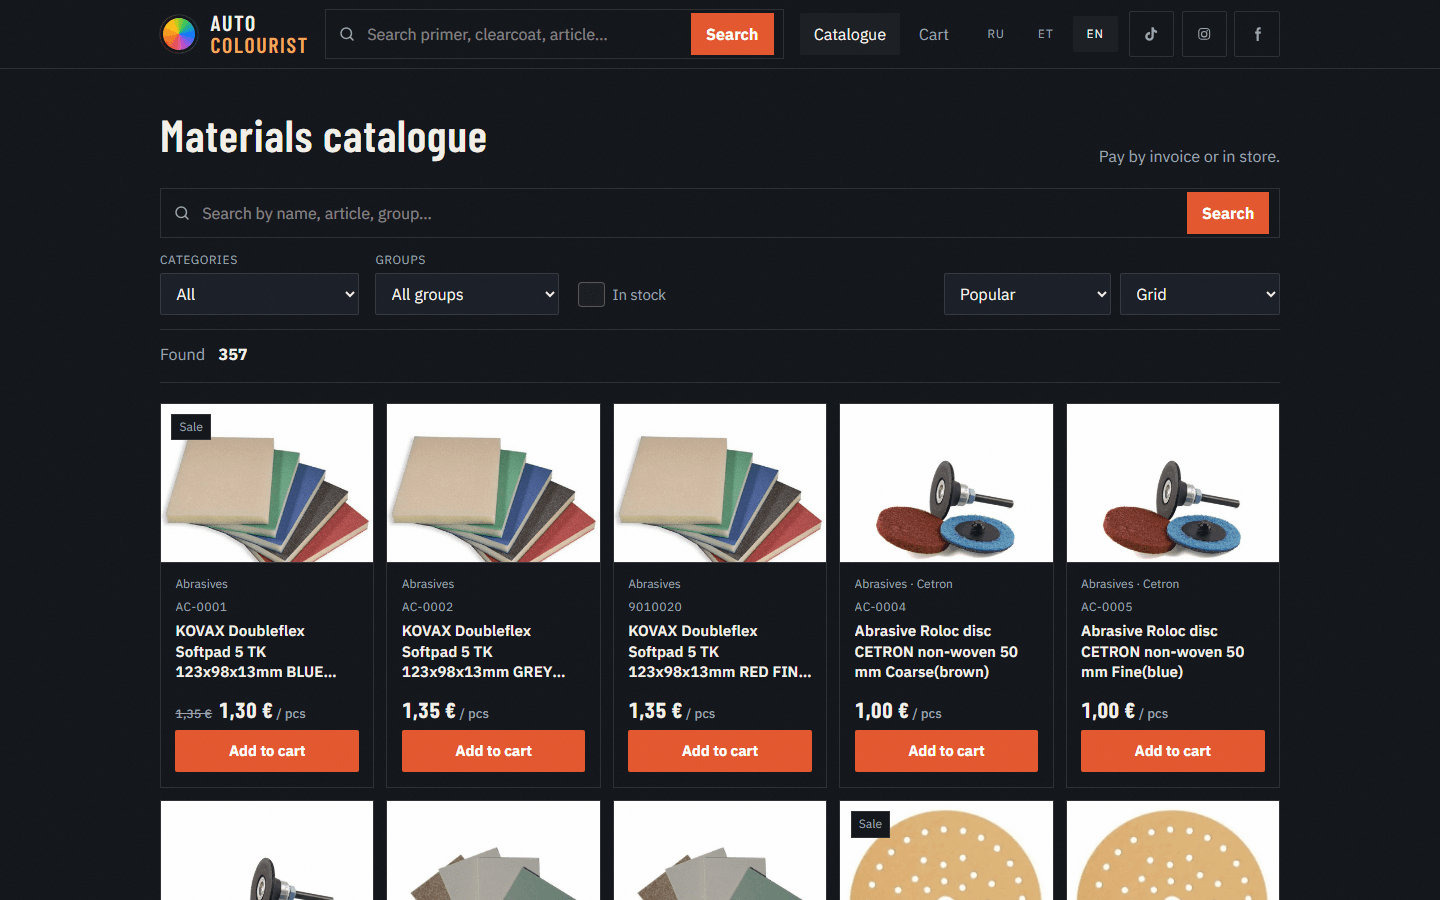Open KOVAX Doubleflex GREY product title
This screenshot has height=900, width=1440.
click(x=484, y=651)
